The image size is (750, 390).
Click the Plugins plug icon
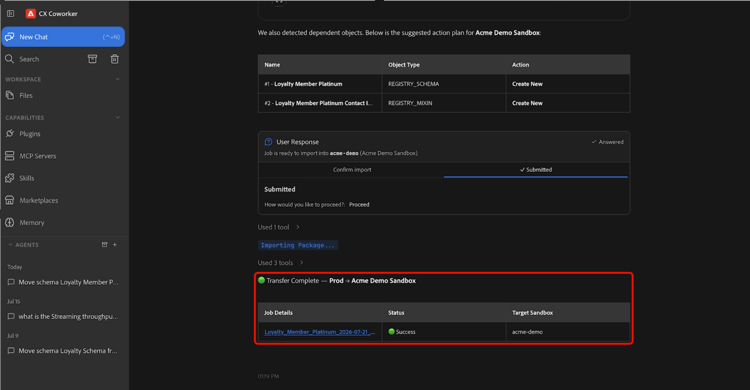tap(10, 134)
